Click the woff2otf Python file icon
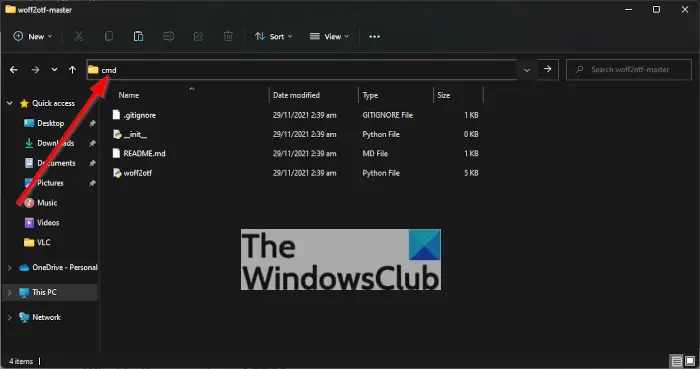Image resolution: width=700 pixels, height=369 pixels. pyautogui.click(x=117, y=173)
